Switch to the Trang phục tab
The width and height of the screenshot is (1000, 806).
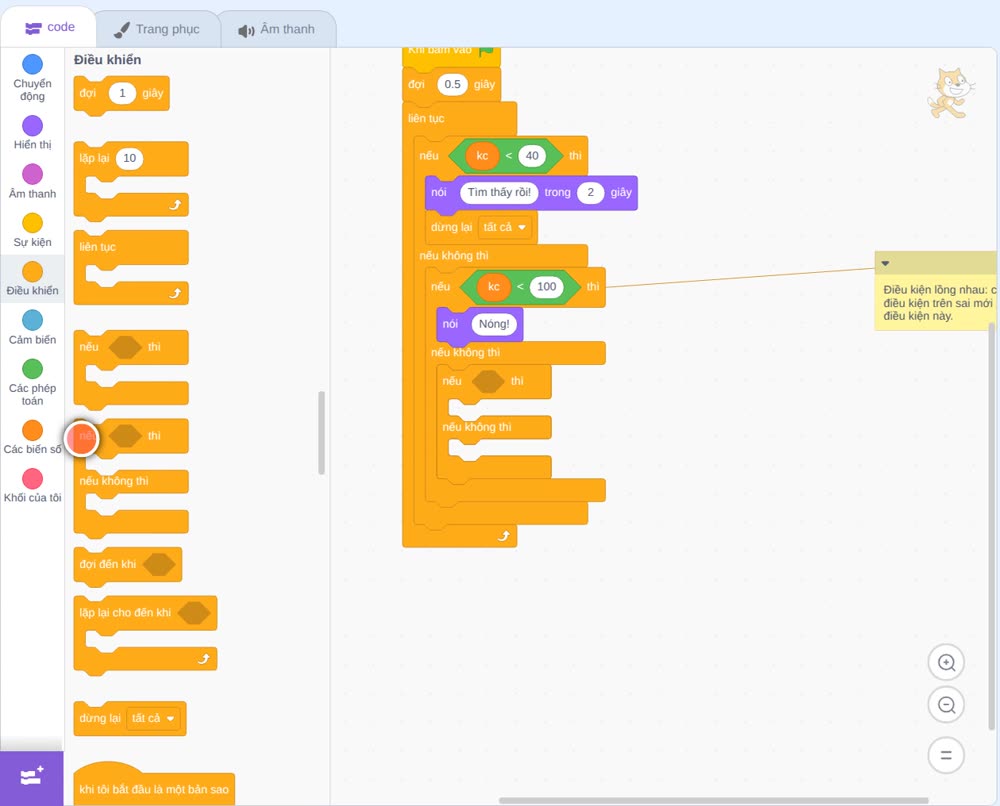[157, 29]
